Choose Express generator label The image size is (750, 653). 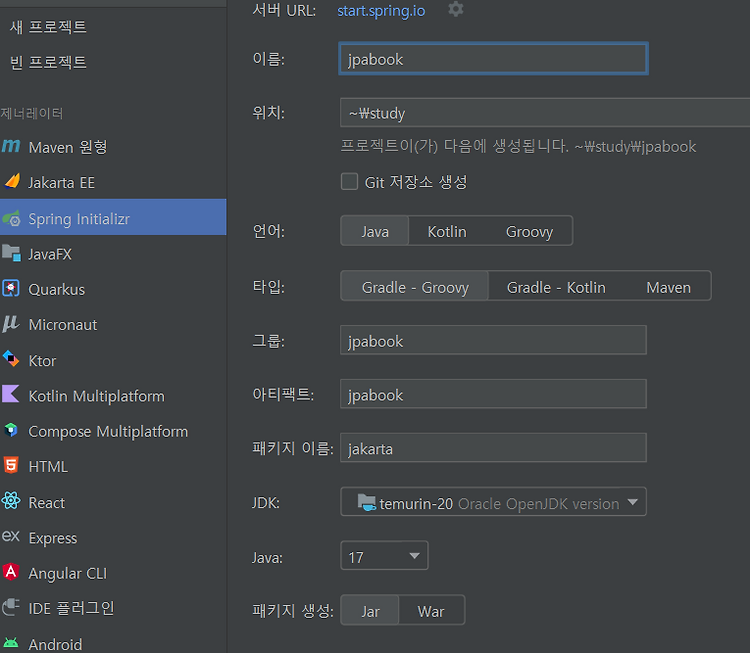pyautogui.click(x=53, y=538)
